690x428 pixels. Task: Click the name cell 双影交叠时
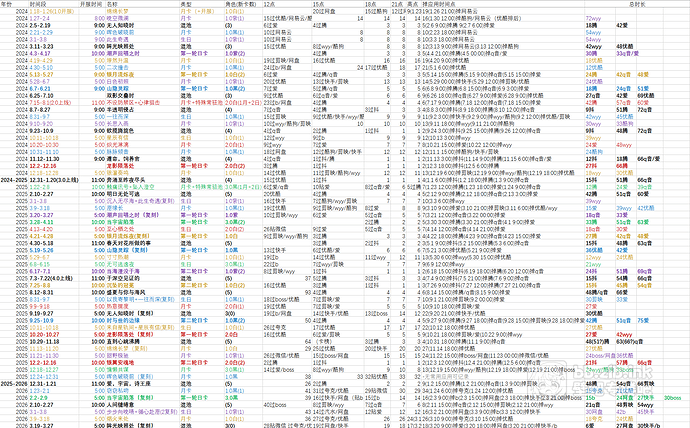point(120,95)
